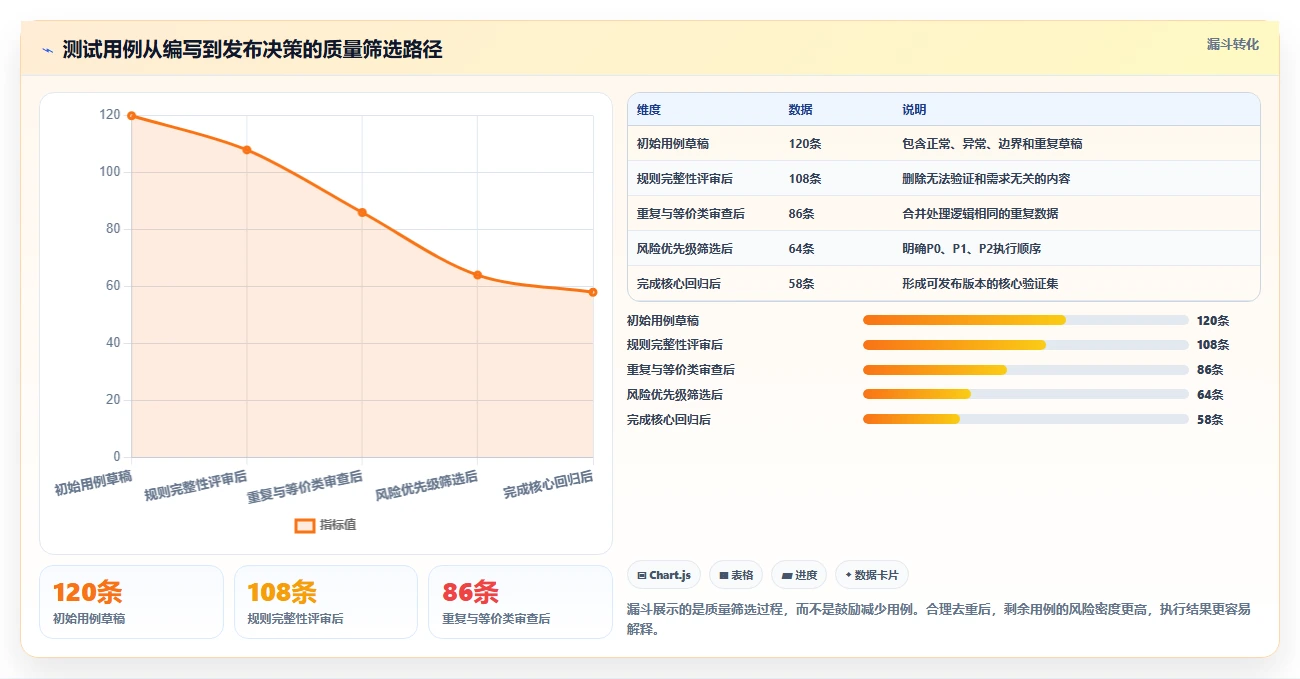Click the 58 data point for 完成核心回归后
The height and width of the screenshot is (679, 1300).
593,292
